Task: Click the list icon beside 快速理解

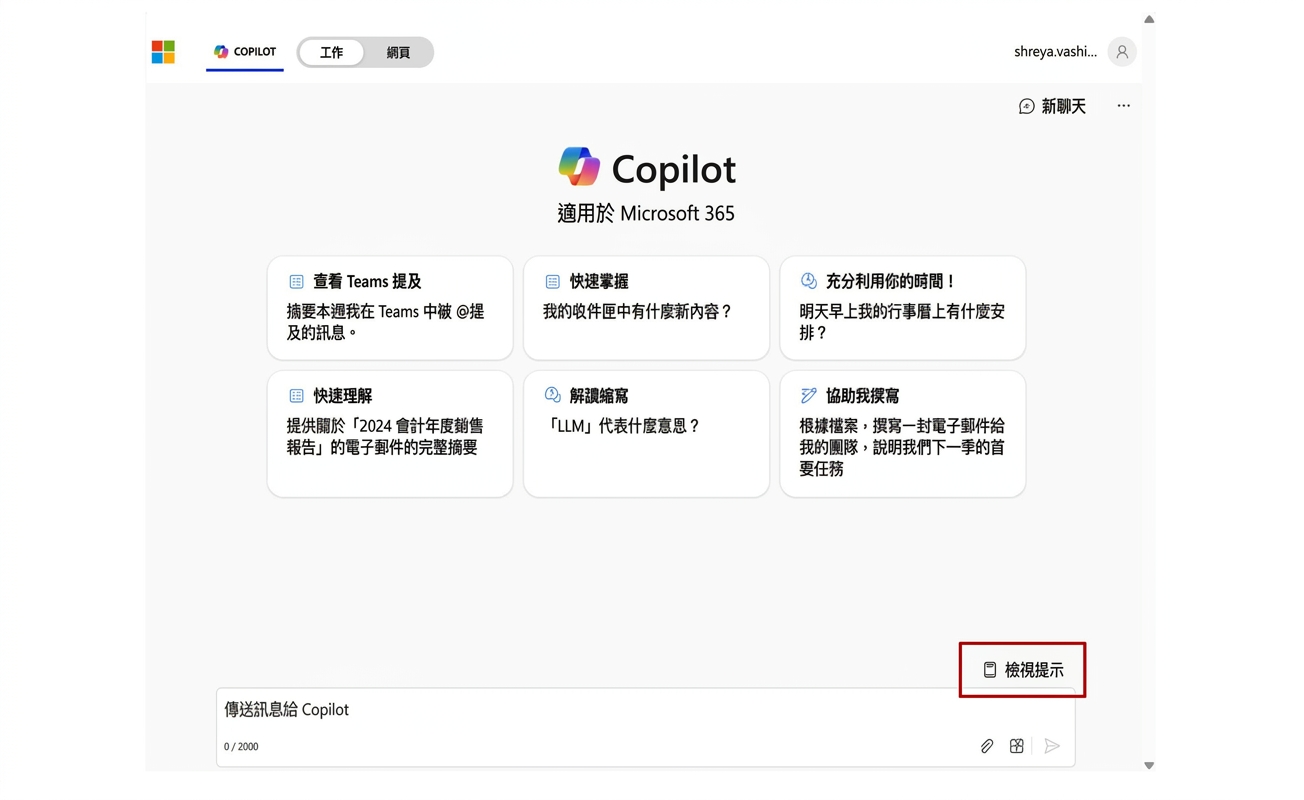Action: click(296, 396)
